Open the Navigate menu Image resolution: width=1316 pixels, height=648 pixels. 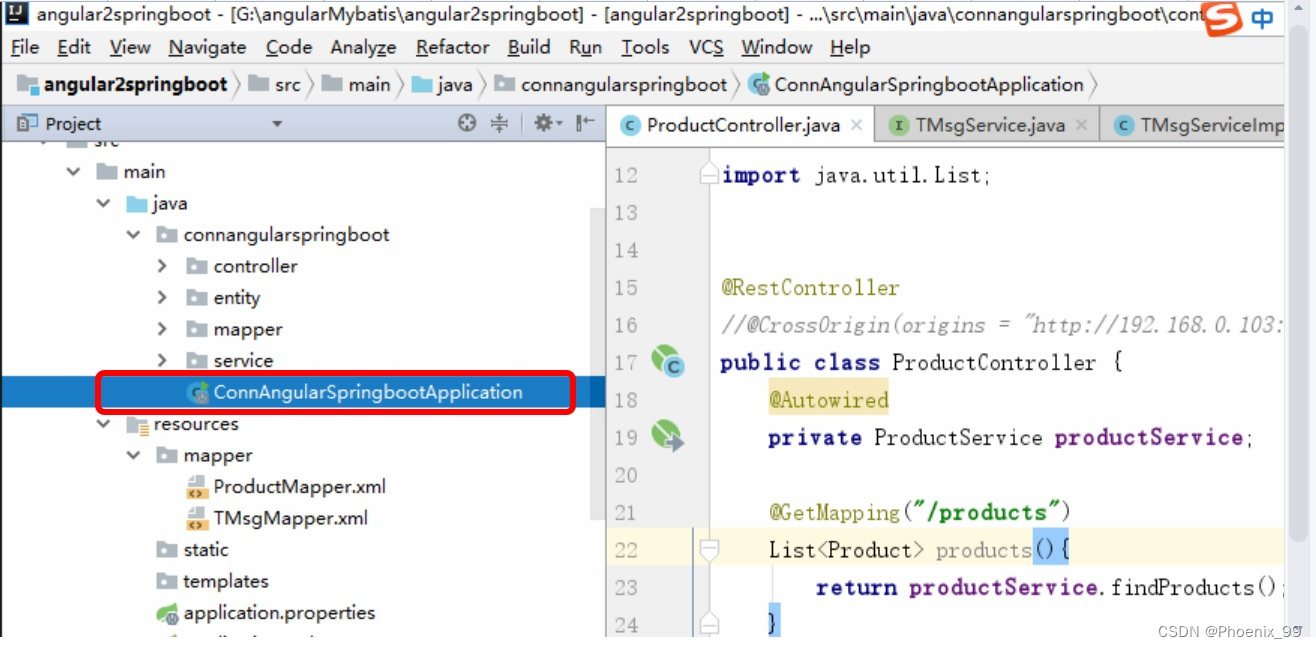click(x=207, y=47)
